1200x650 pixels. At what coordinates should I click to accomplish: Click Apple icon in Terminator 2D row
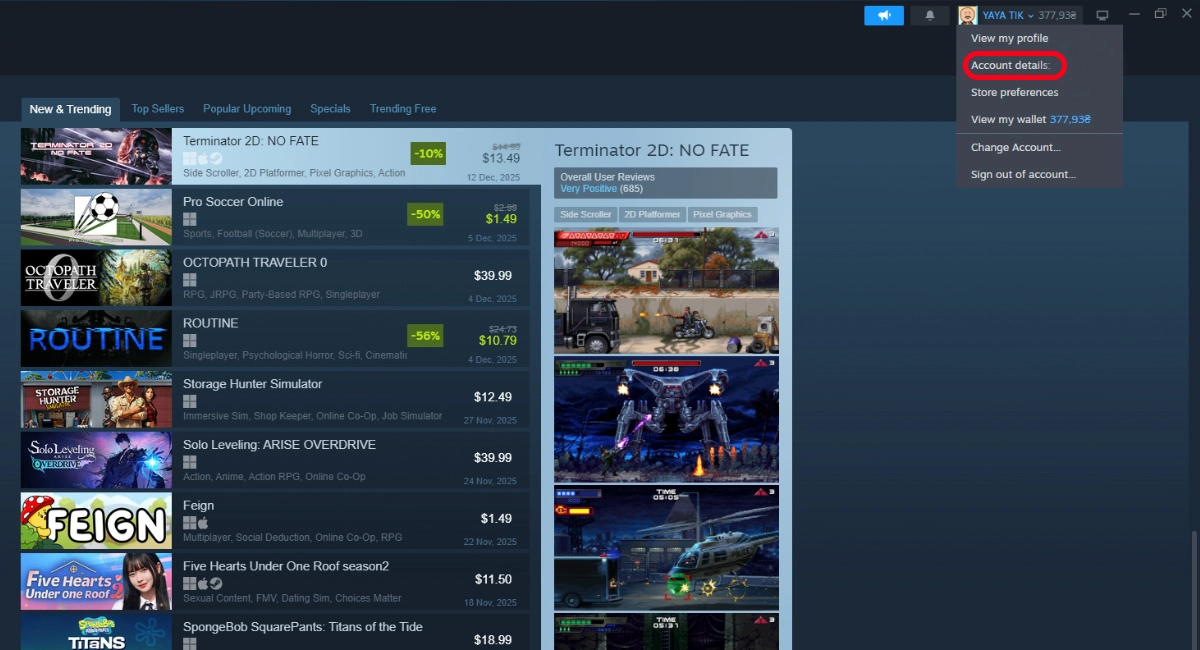[202, 159]
